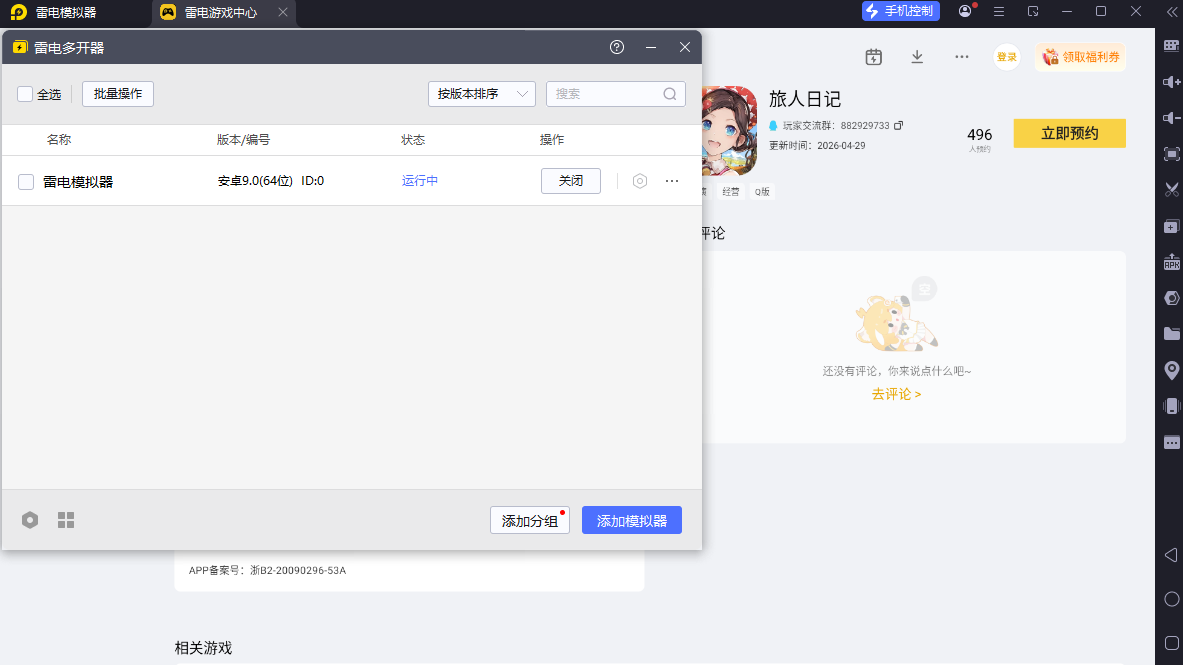Open settings gear for 雷电模拟器 row
This screenshot has height=665, width=1183.
(x=640, y=181)
